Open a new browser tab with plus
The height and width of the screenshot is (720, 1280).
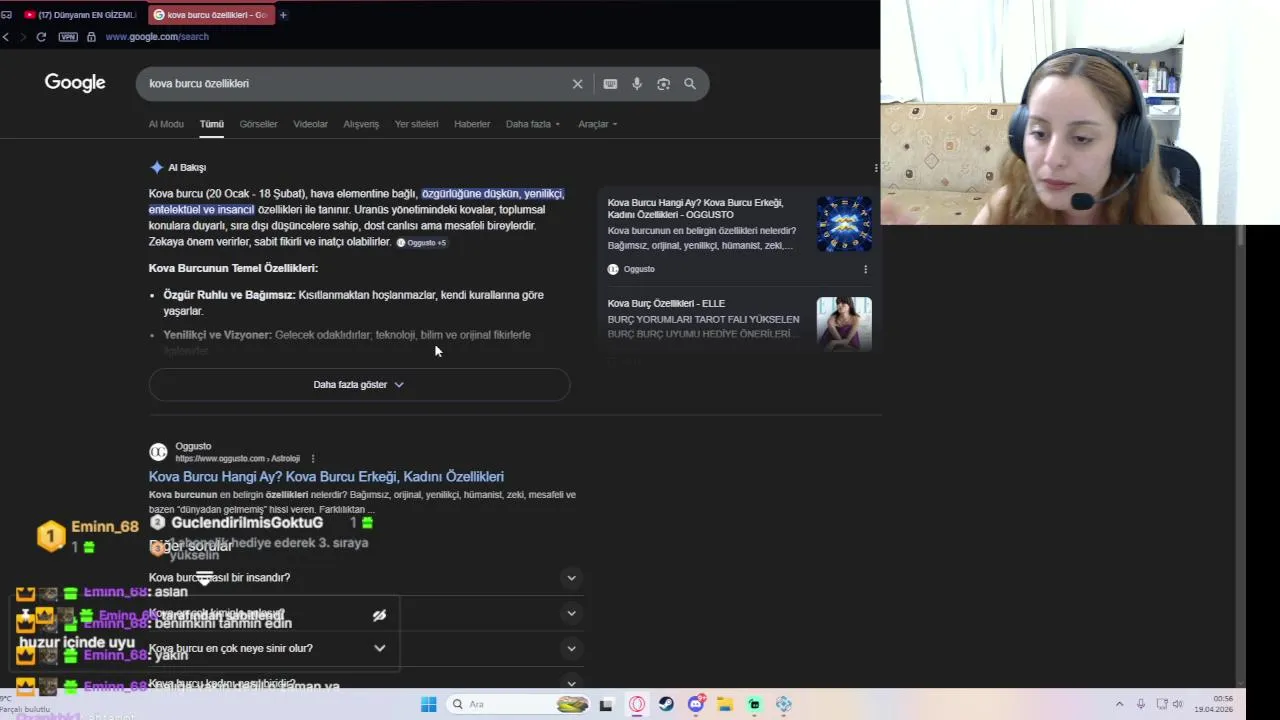[x=283, y=15]
